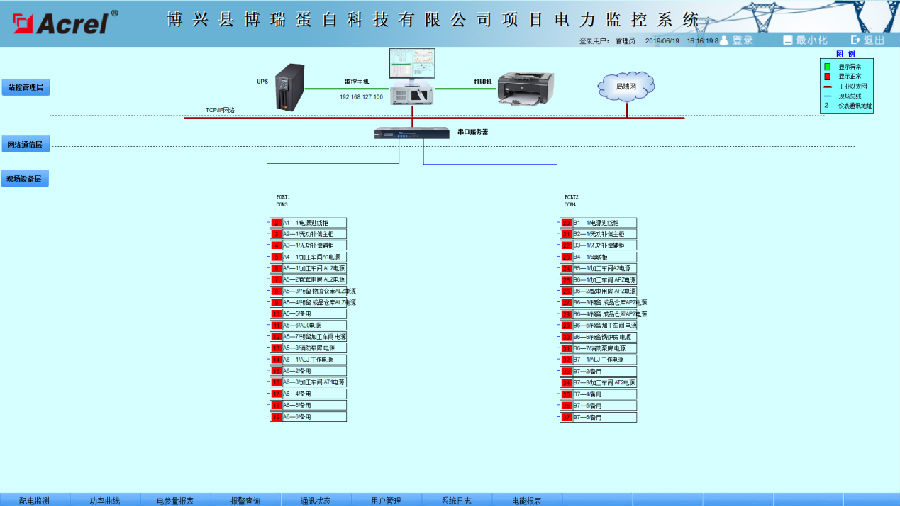The image size is (900, 506).
Task: Click meter label in row 36
Action: point(604,406)
